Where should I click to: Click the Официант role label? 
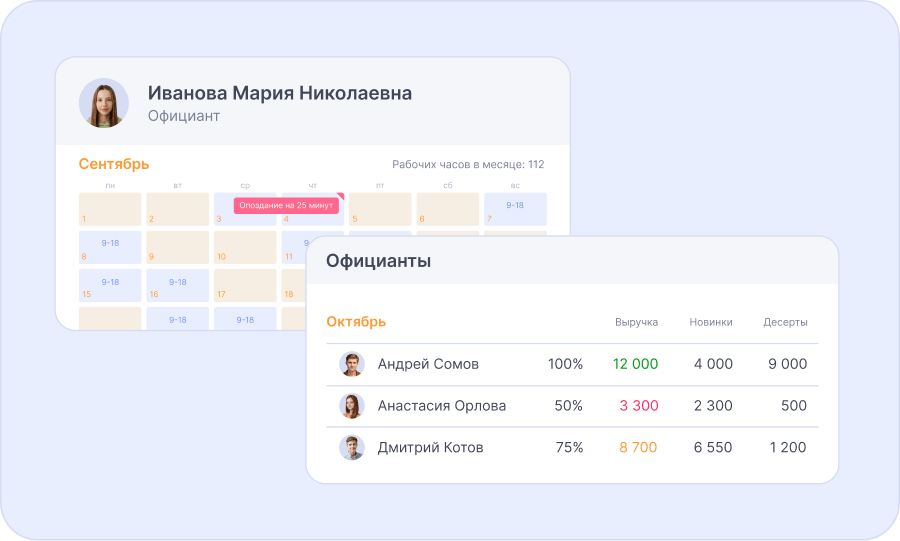[184, 116]
